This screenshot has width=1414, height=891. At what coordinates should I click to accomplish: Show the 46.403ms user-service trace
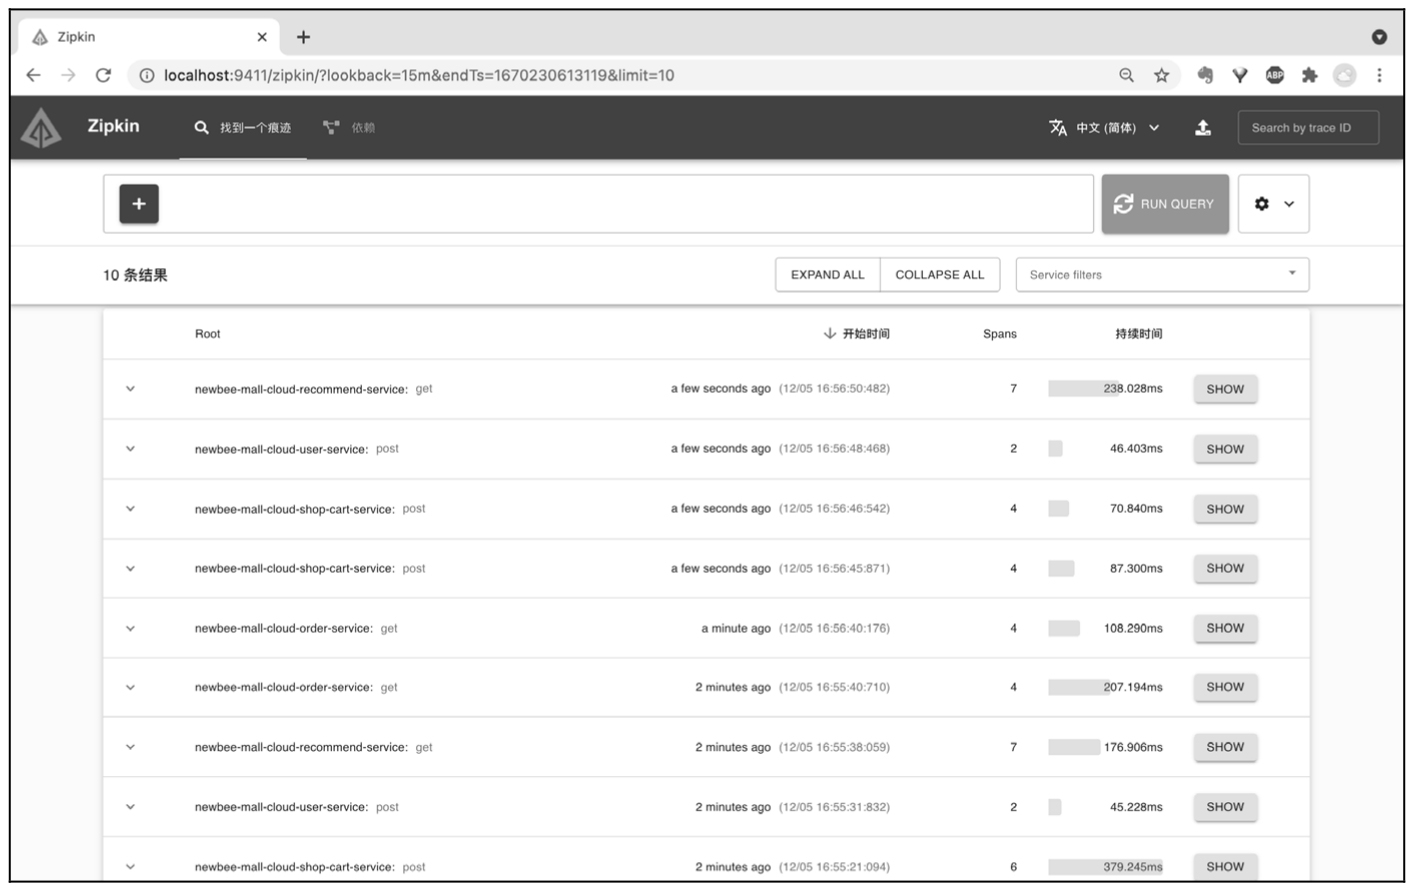pos(1225,449)
